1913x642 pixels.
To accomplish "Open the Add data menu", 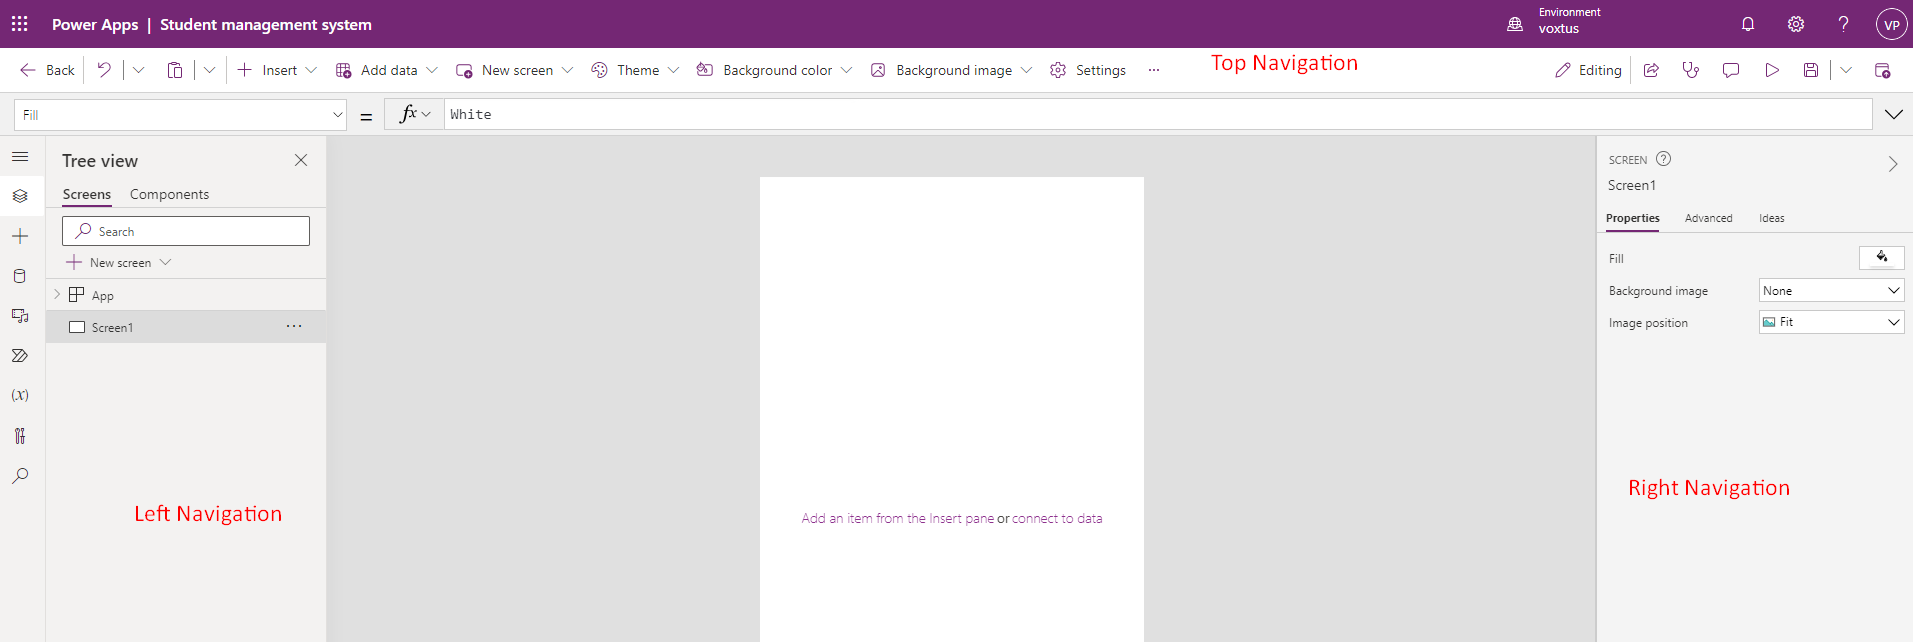I will pos(386,70).
